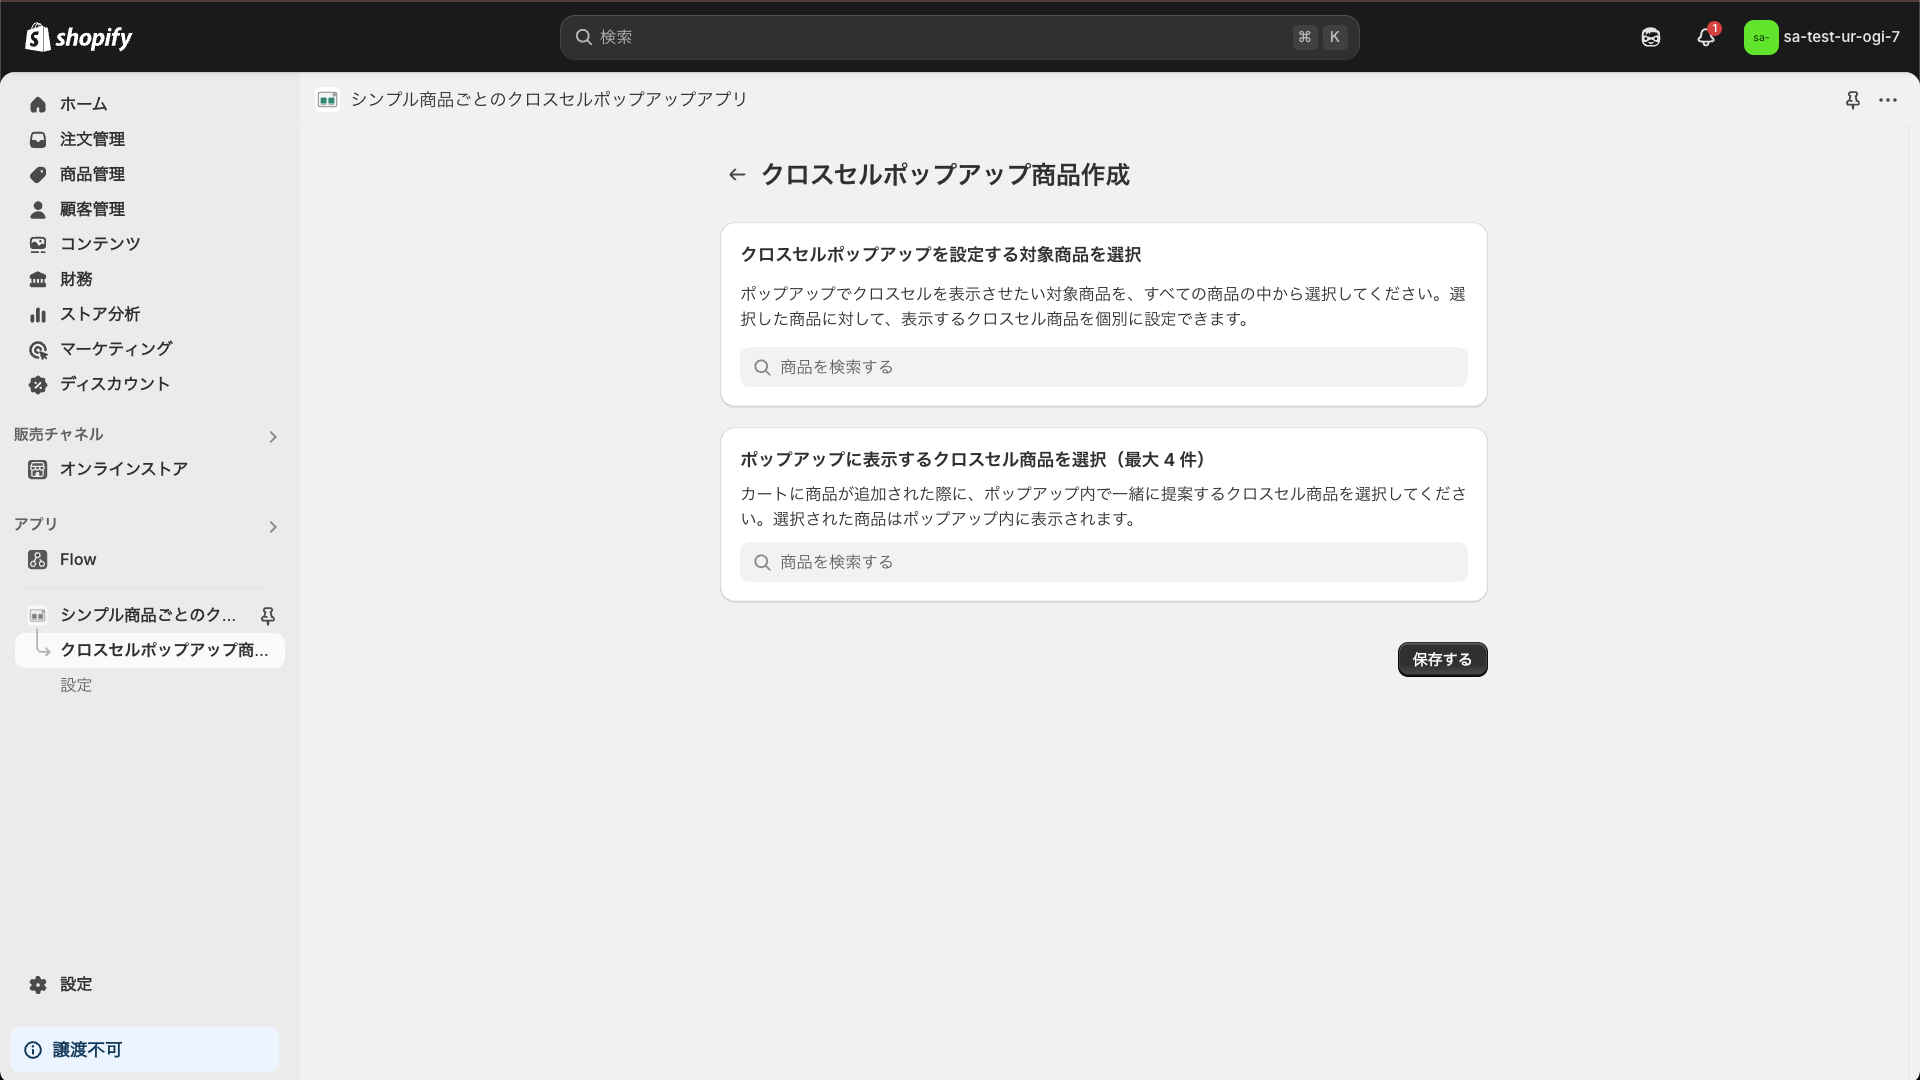
Task: Open マーケティング section
Action: pyautogui.click(x=115, y=349)
